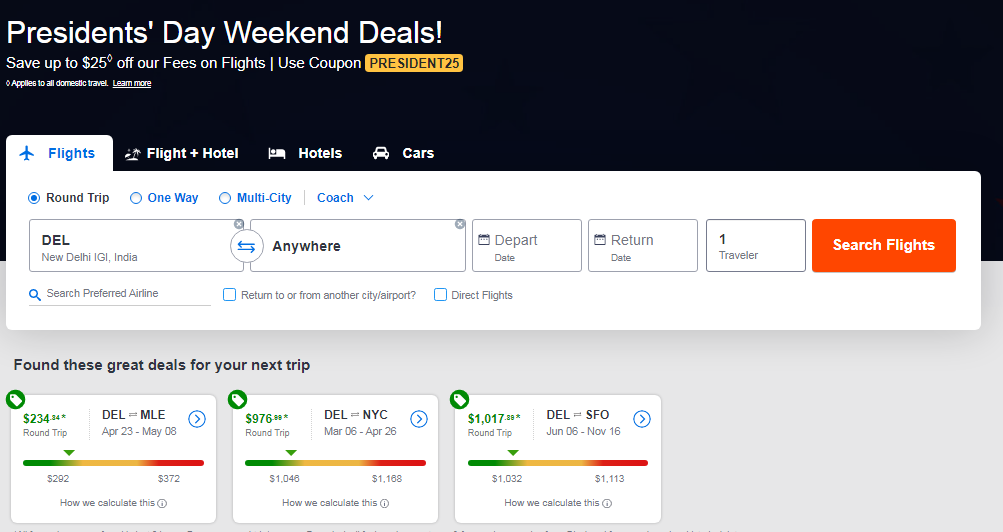The height and width of the screenshot is (532, 1003).
Task: Open the DEL to SFO deal arrow
Action: tap(641, 419)
